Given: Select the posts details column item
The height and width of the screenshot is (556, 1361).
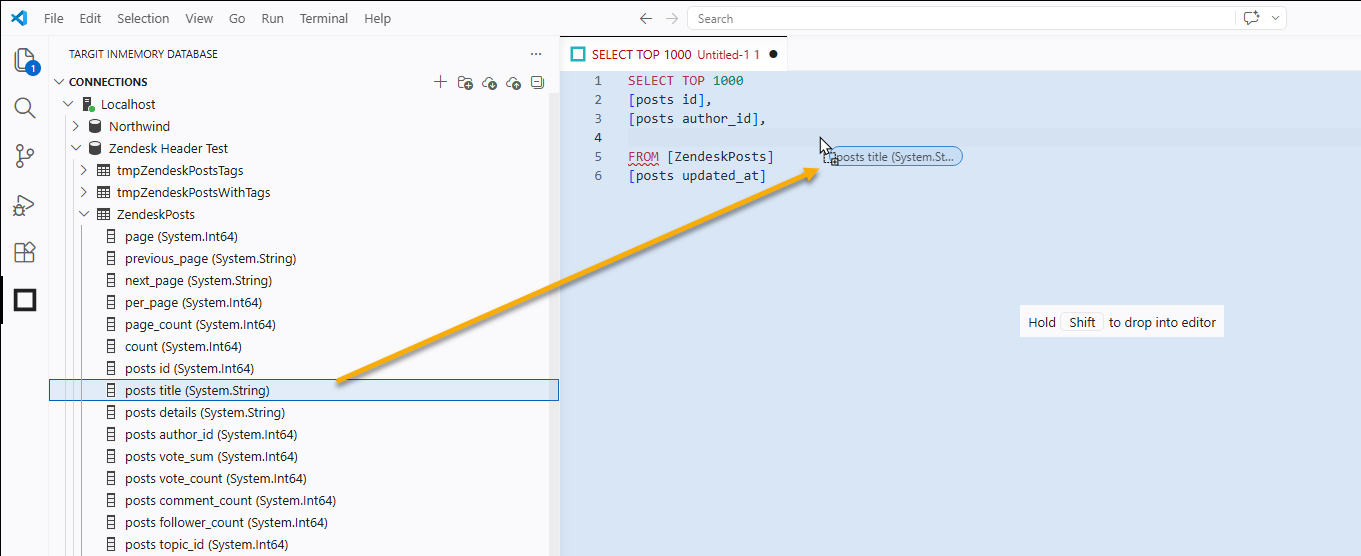Looking at the screenshot, I should point(204,412).
